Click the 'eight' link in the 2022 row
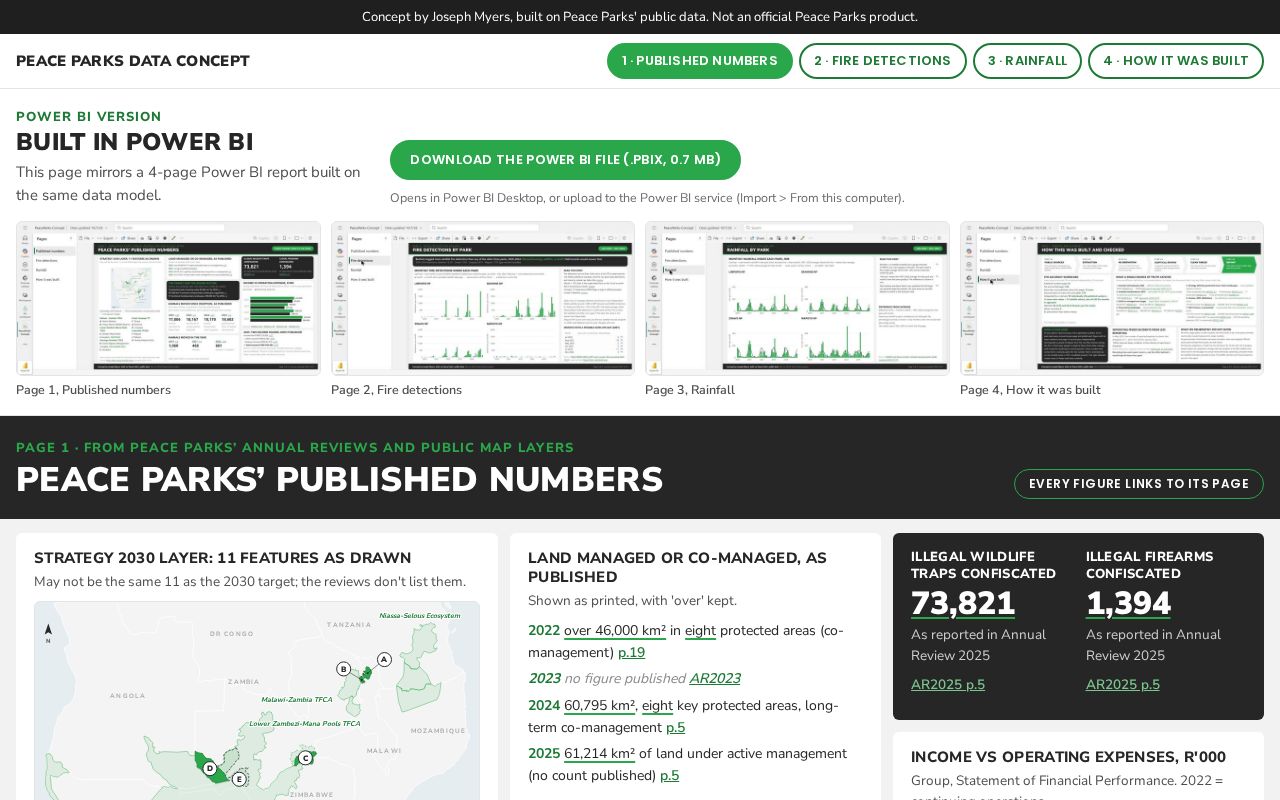The image size is (1280, 800). tap(700, 631)
